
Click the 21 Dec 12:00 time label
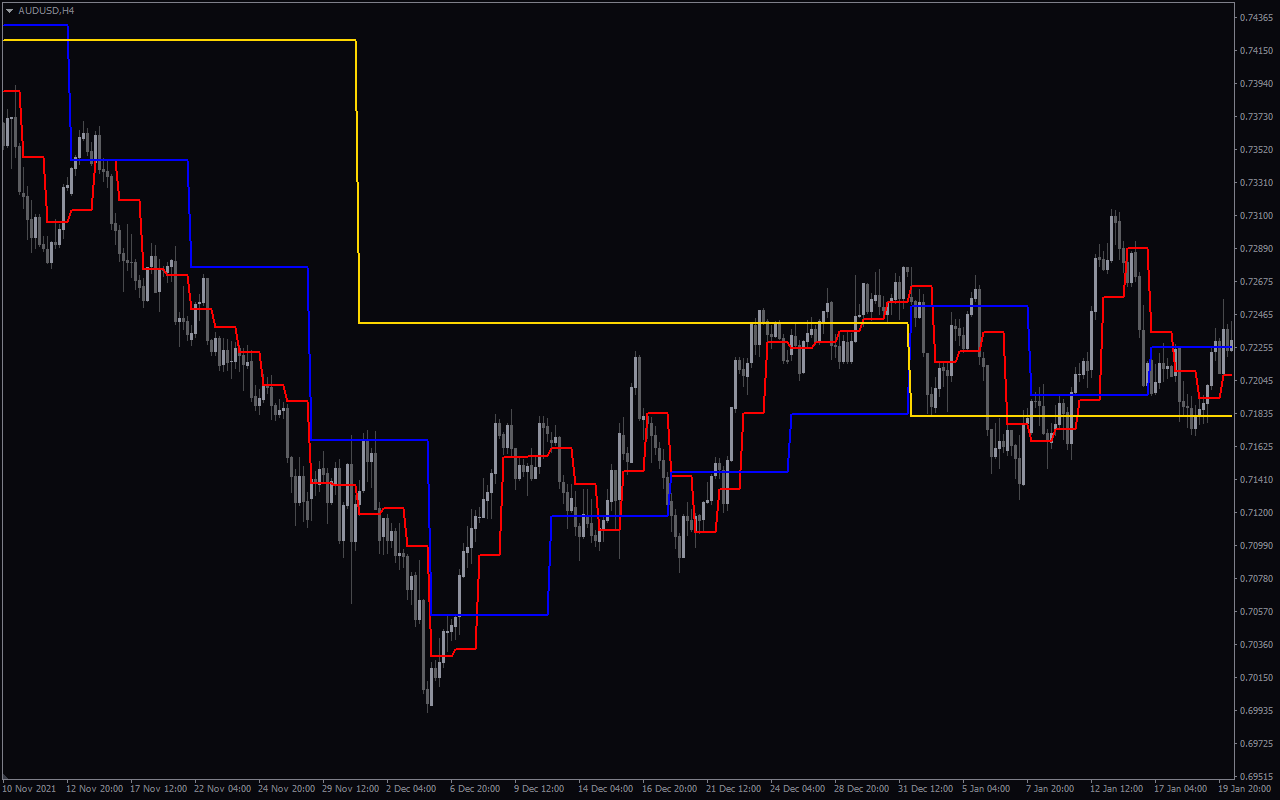tap(734, 789)
